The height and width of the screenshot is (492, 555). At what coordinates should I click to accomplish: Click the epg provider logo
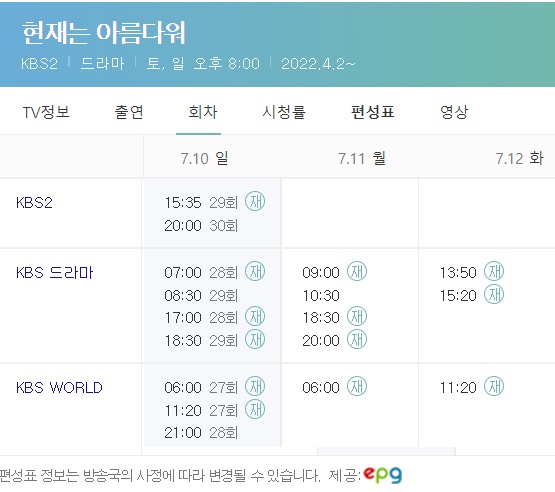point(383,474)
